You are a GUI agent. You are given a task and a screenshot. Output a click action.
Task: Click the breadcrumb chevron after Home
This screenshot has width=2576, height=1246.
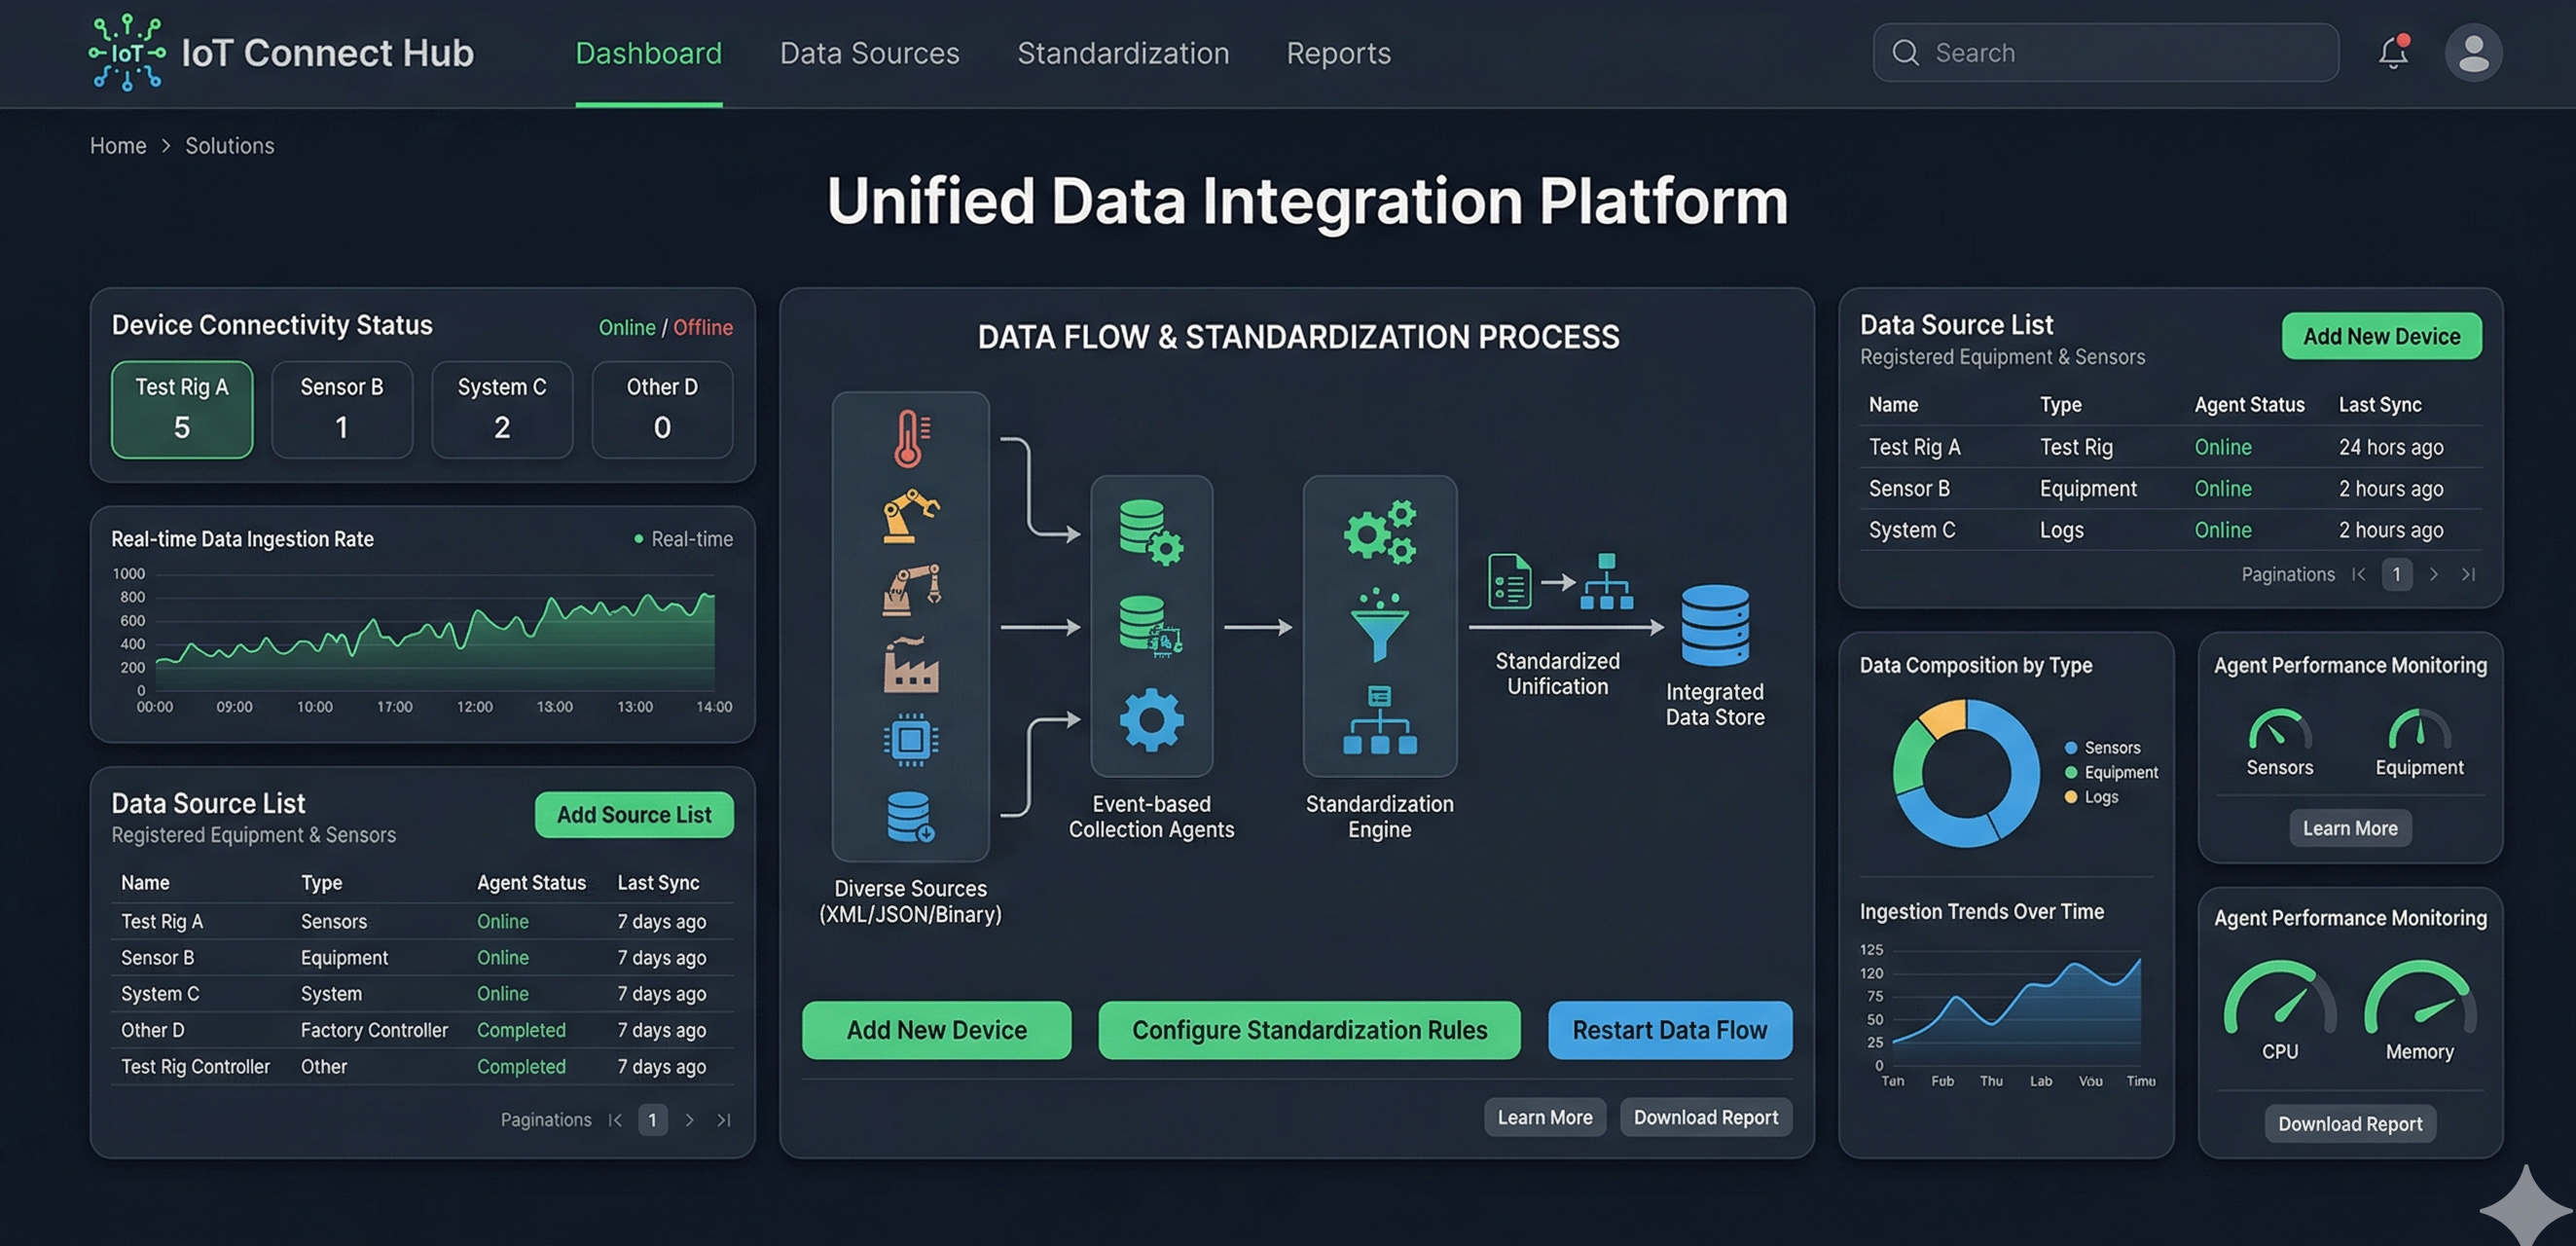[x=166, y=146]
